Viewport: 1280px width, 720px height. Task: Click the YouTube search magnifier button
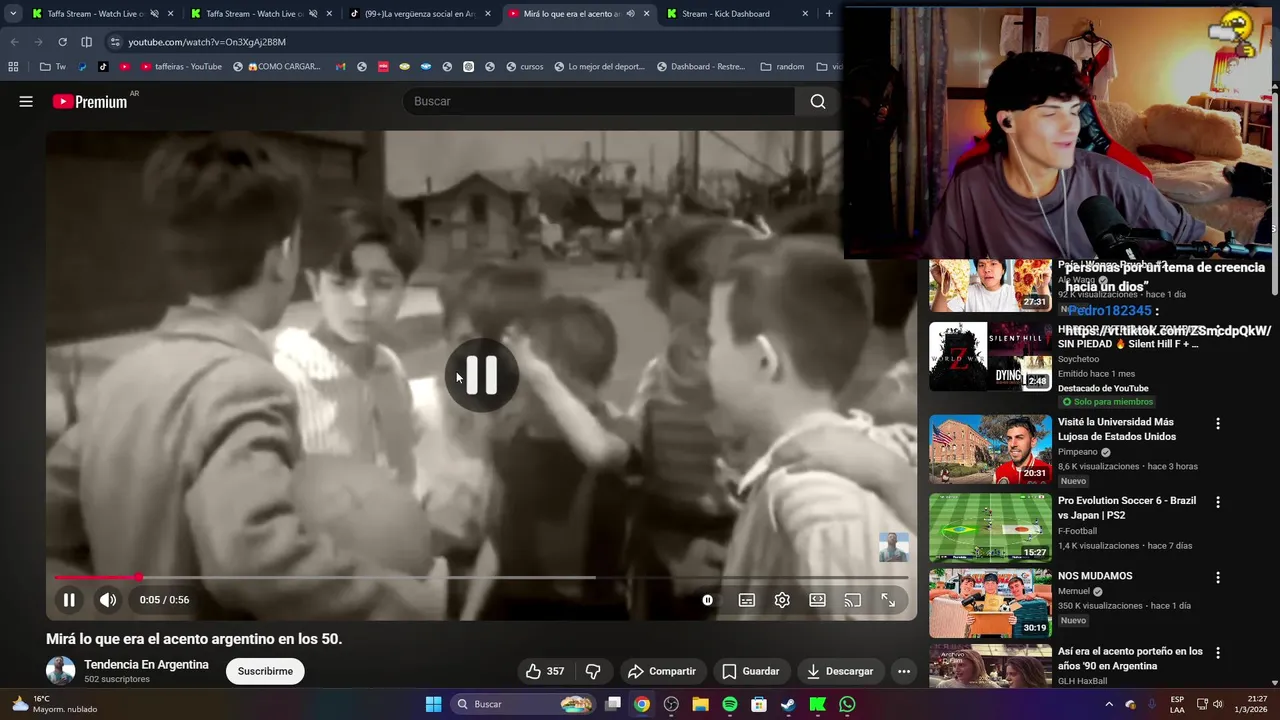pyautogui.click(x=818, y=101)
